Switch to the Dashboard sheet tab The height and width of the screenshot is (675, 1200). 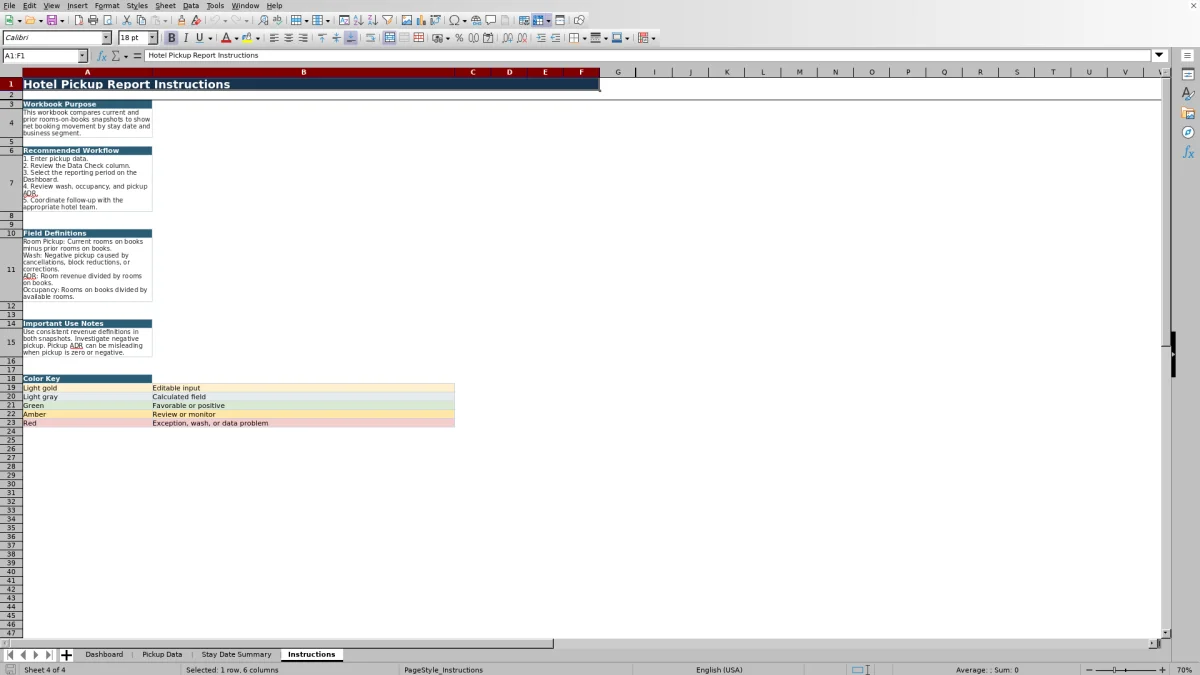pyautogui.click(x=104, y=655)
